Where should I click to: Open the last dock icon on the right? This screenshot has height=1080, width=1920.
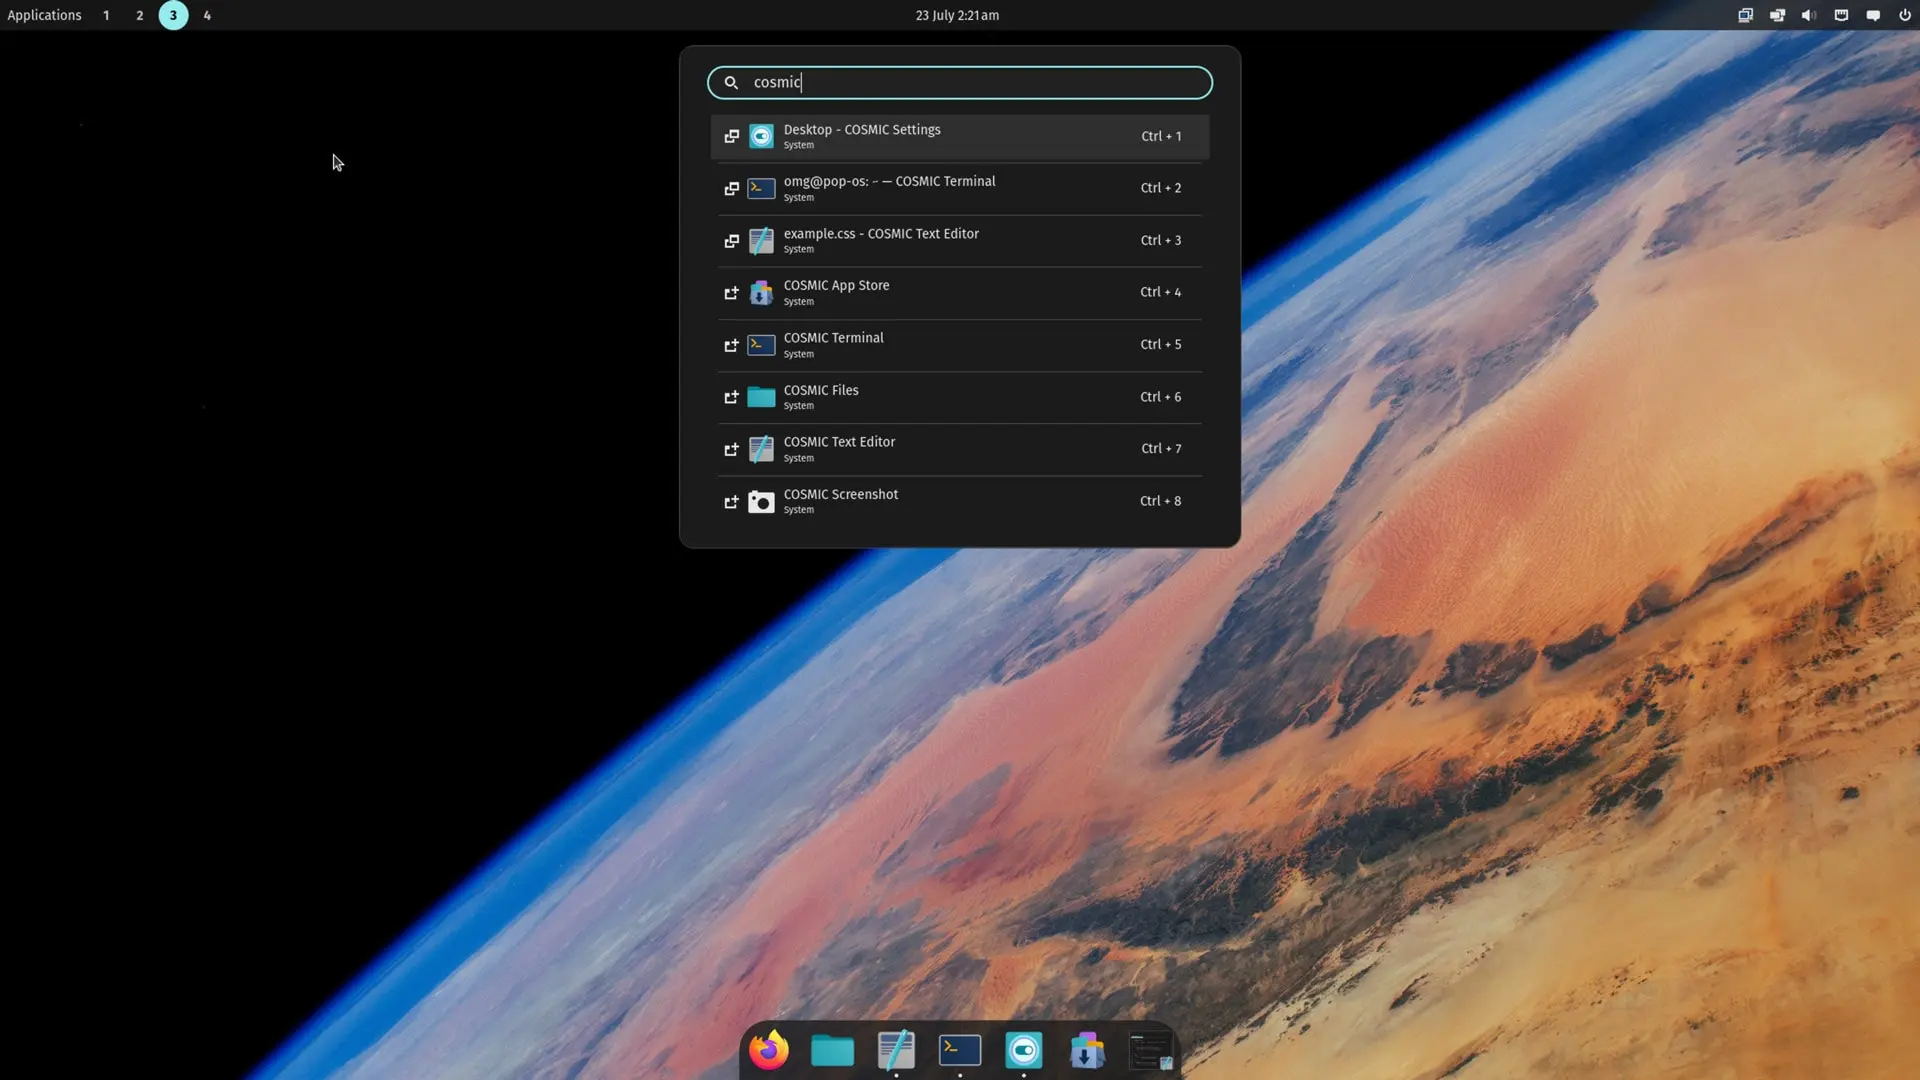pos(1151,1050)
